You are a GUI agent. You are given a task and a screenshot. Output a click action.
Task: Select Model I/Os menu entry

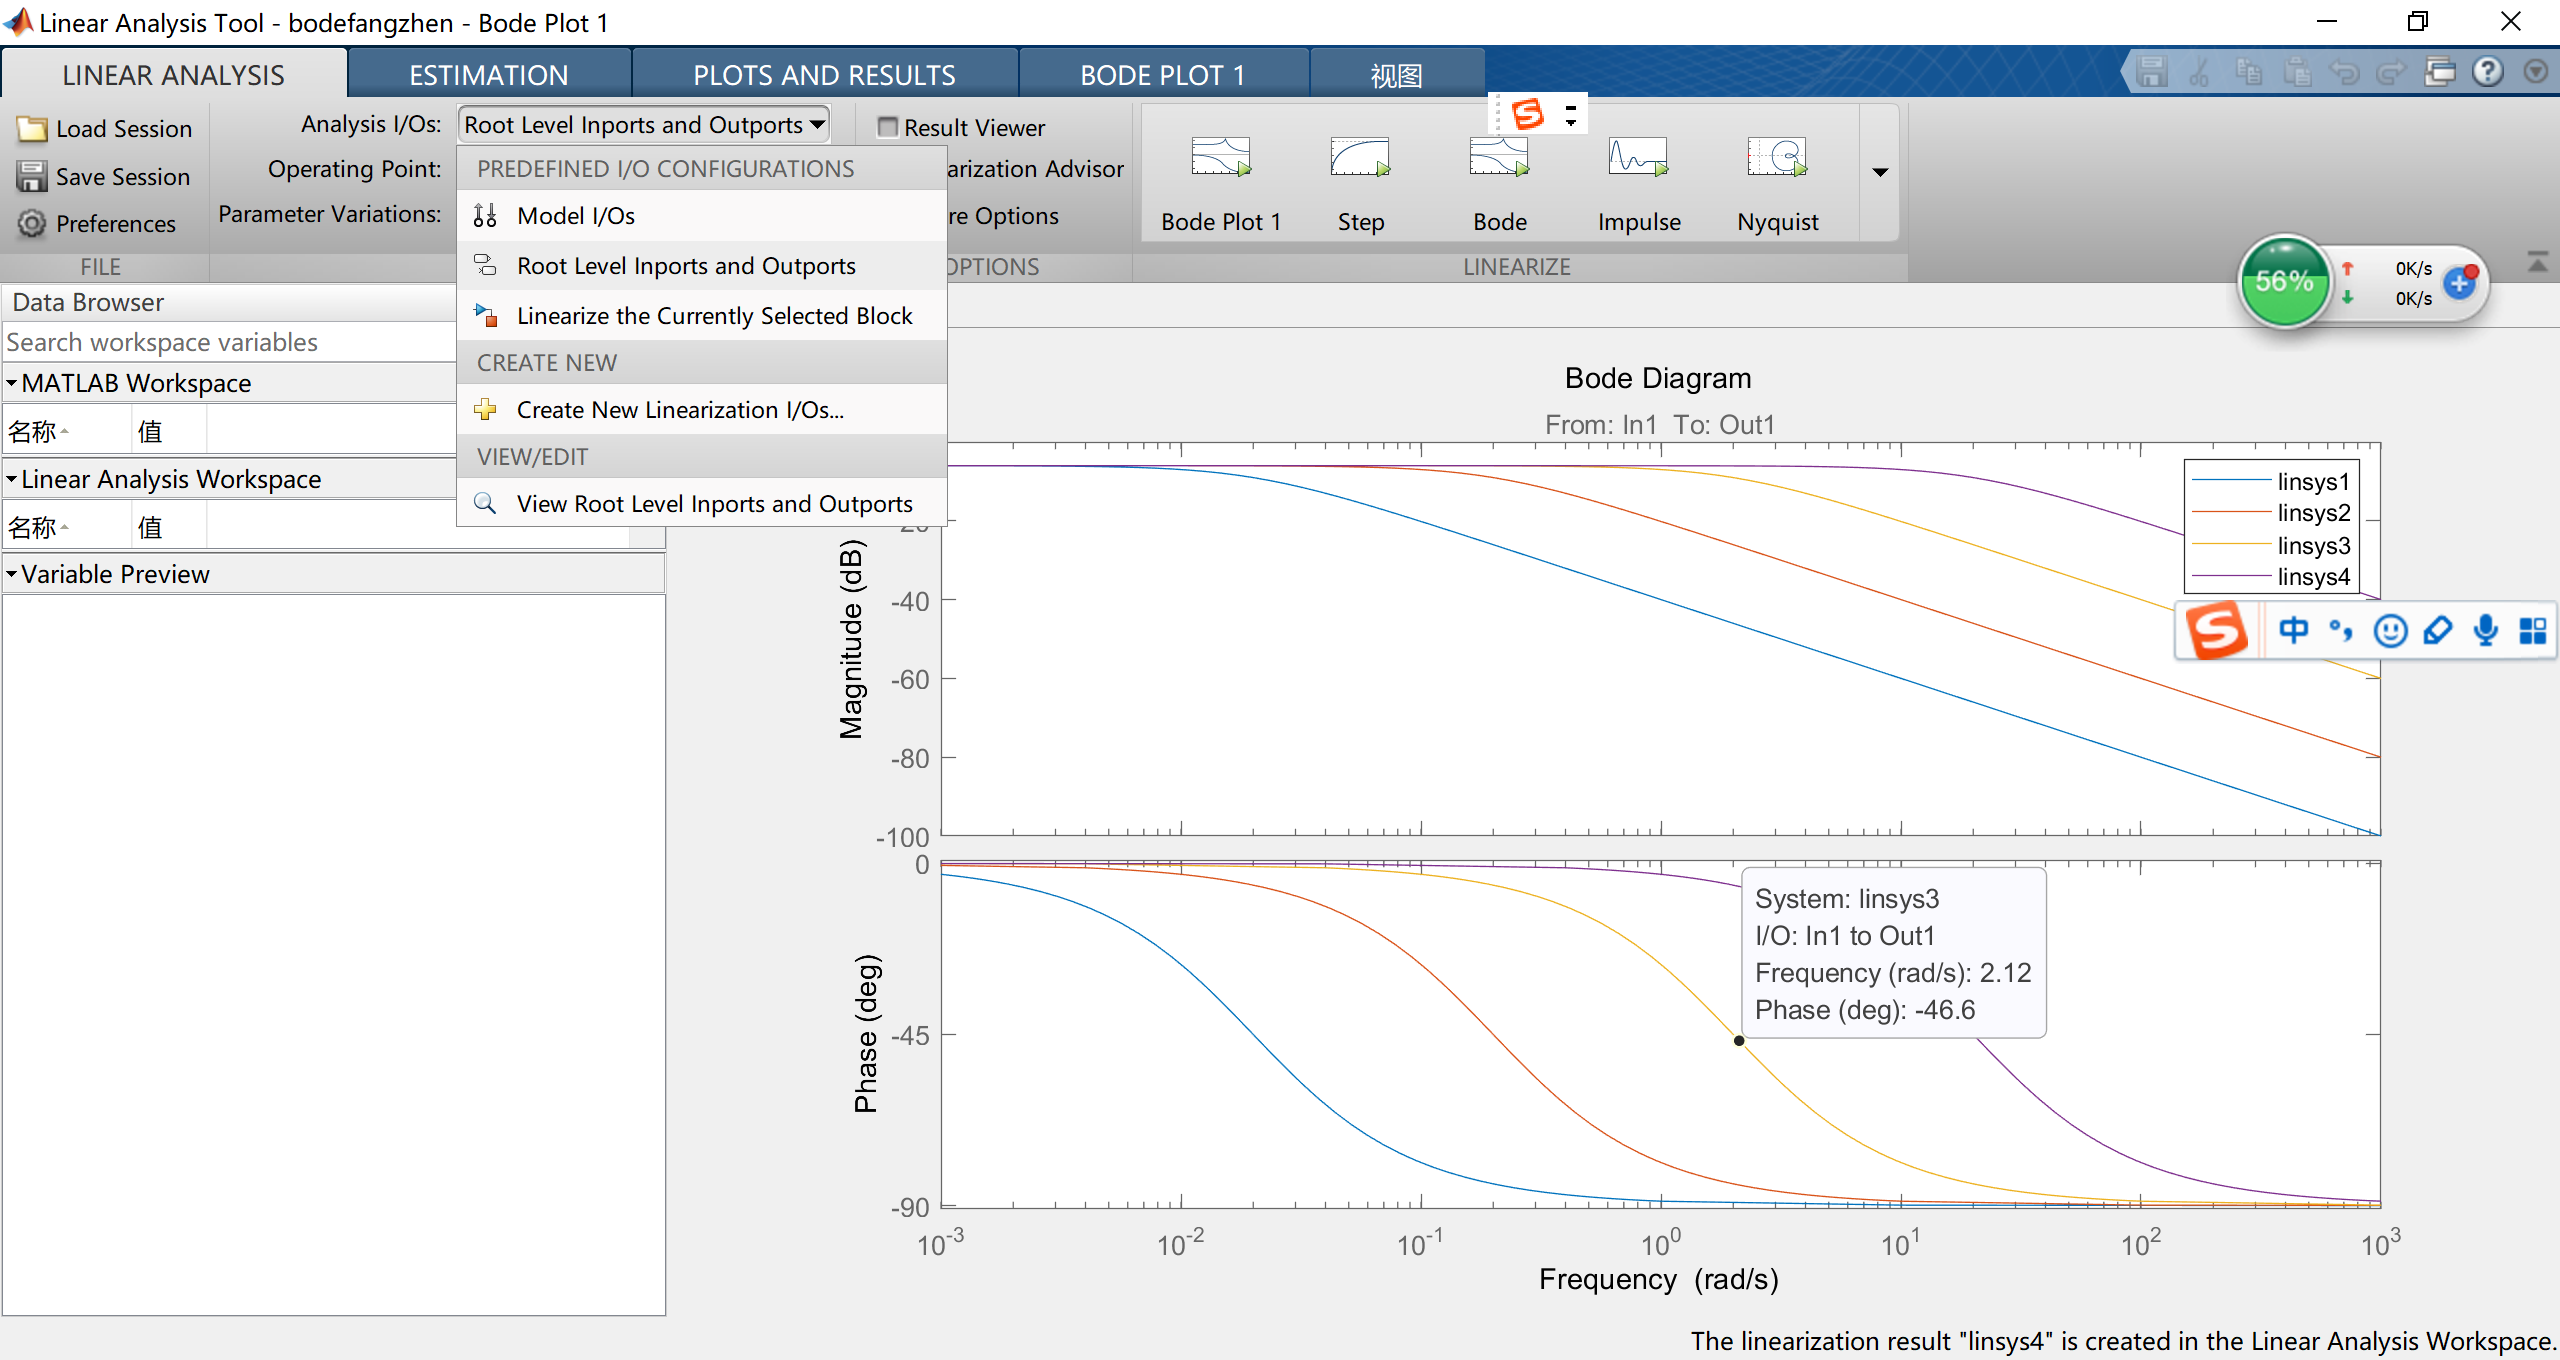coord(576,216)
